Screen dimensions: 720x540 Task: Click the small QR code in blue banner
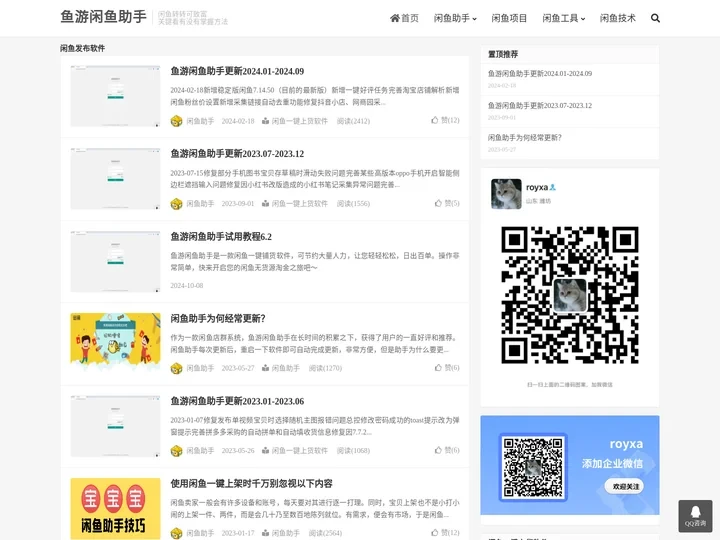(x=533, y=467)
